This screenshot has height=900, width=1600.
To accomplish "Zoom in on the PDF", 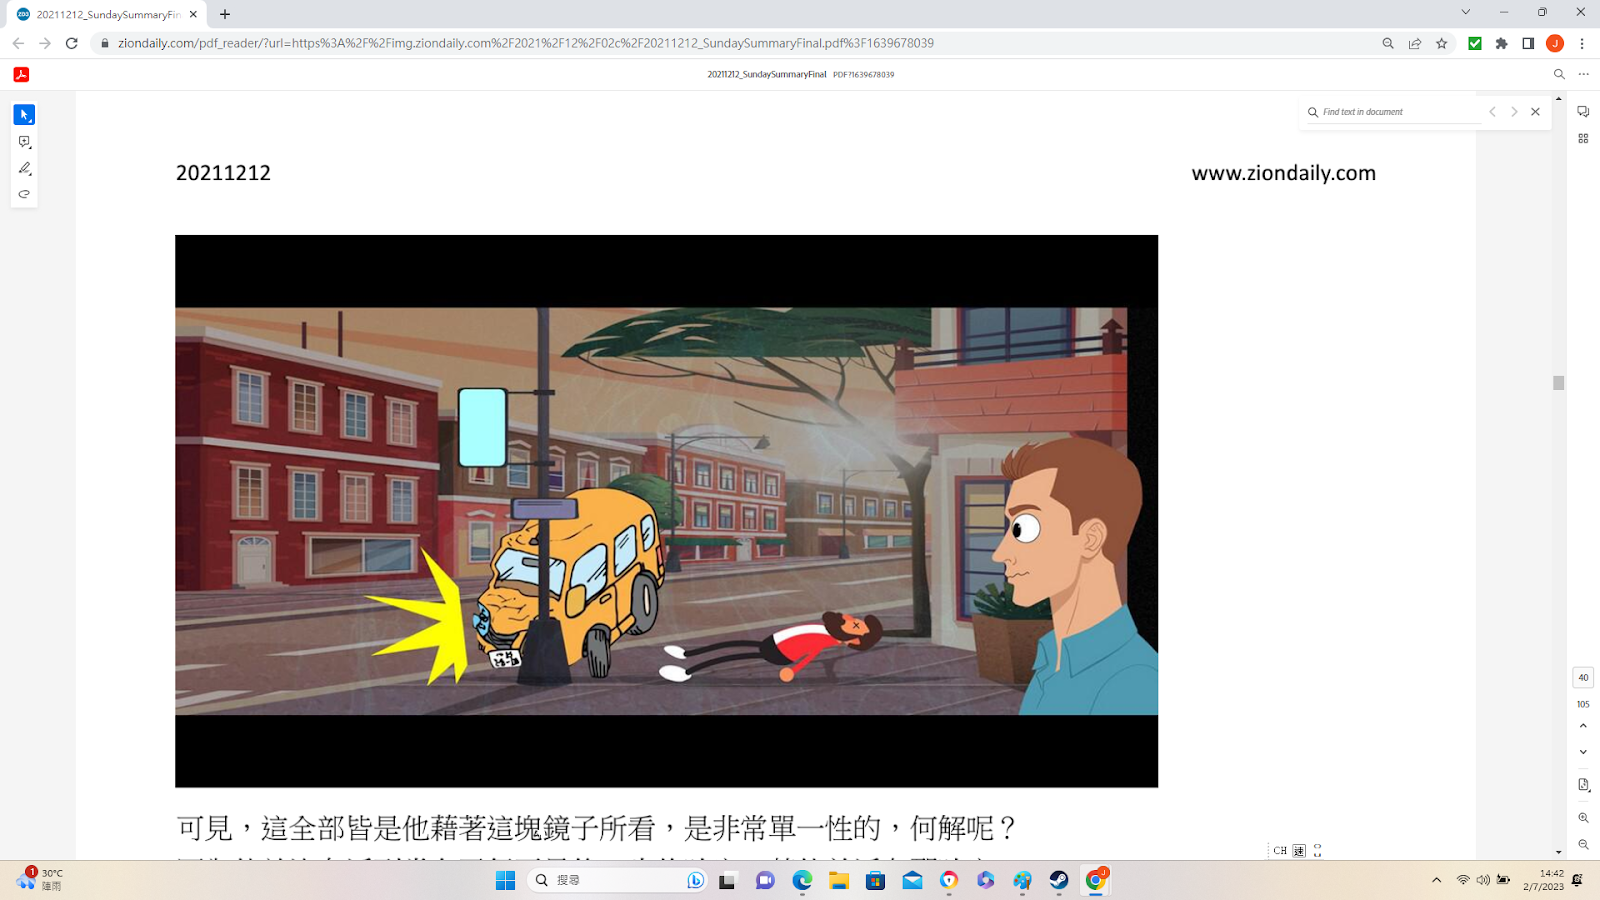I will (1583, 818).
